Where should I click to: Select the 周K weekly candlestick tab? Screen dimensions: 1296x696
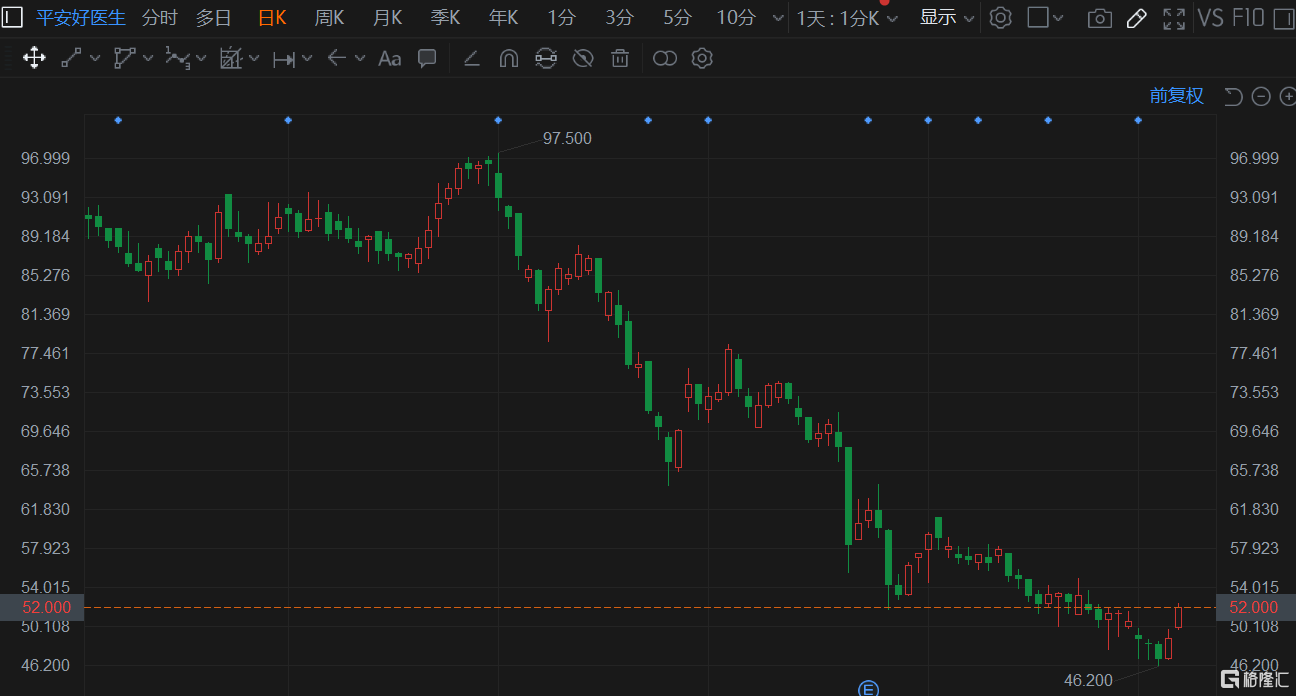[329, 17]
